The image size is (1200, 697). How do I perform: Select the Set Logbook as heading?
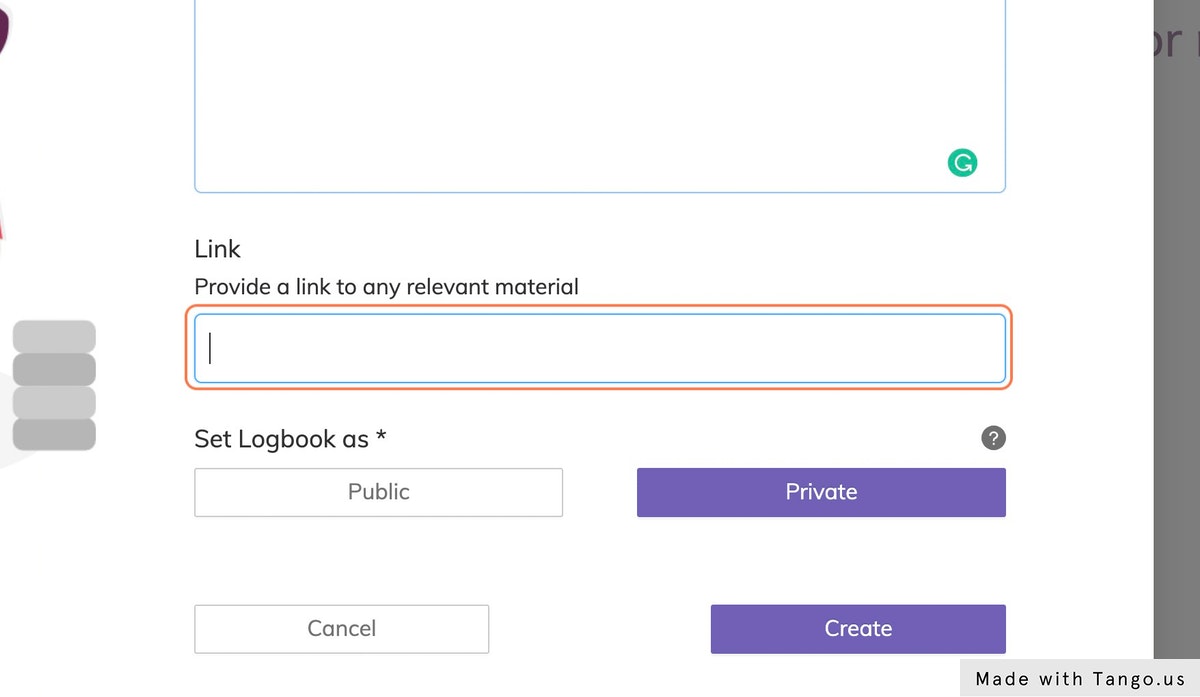click(x=290, y=438)
